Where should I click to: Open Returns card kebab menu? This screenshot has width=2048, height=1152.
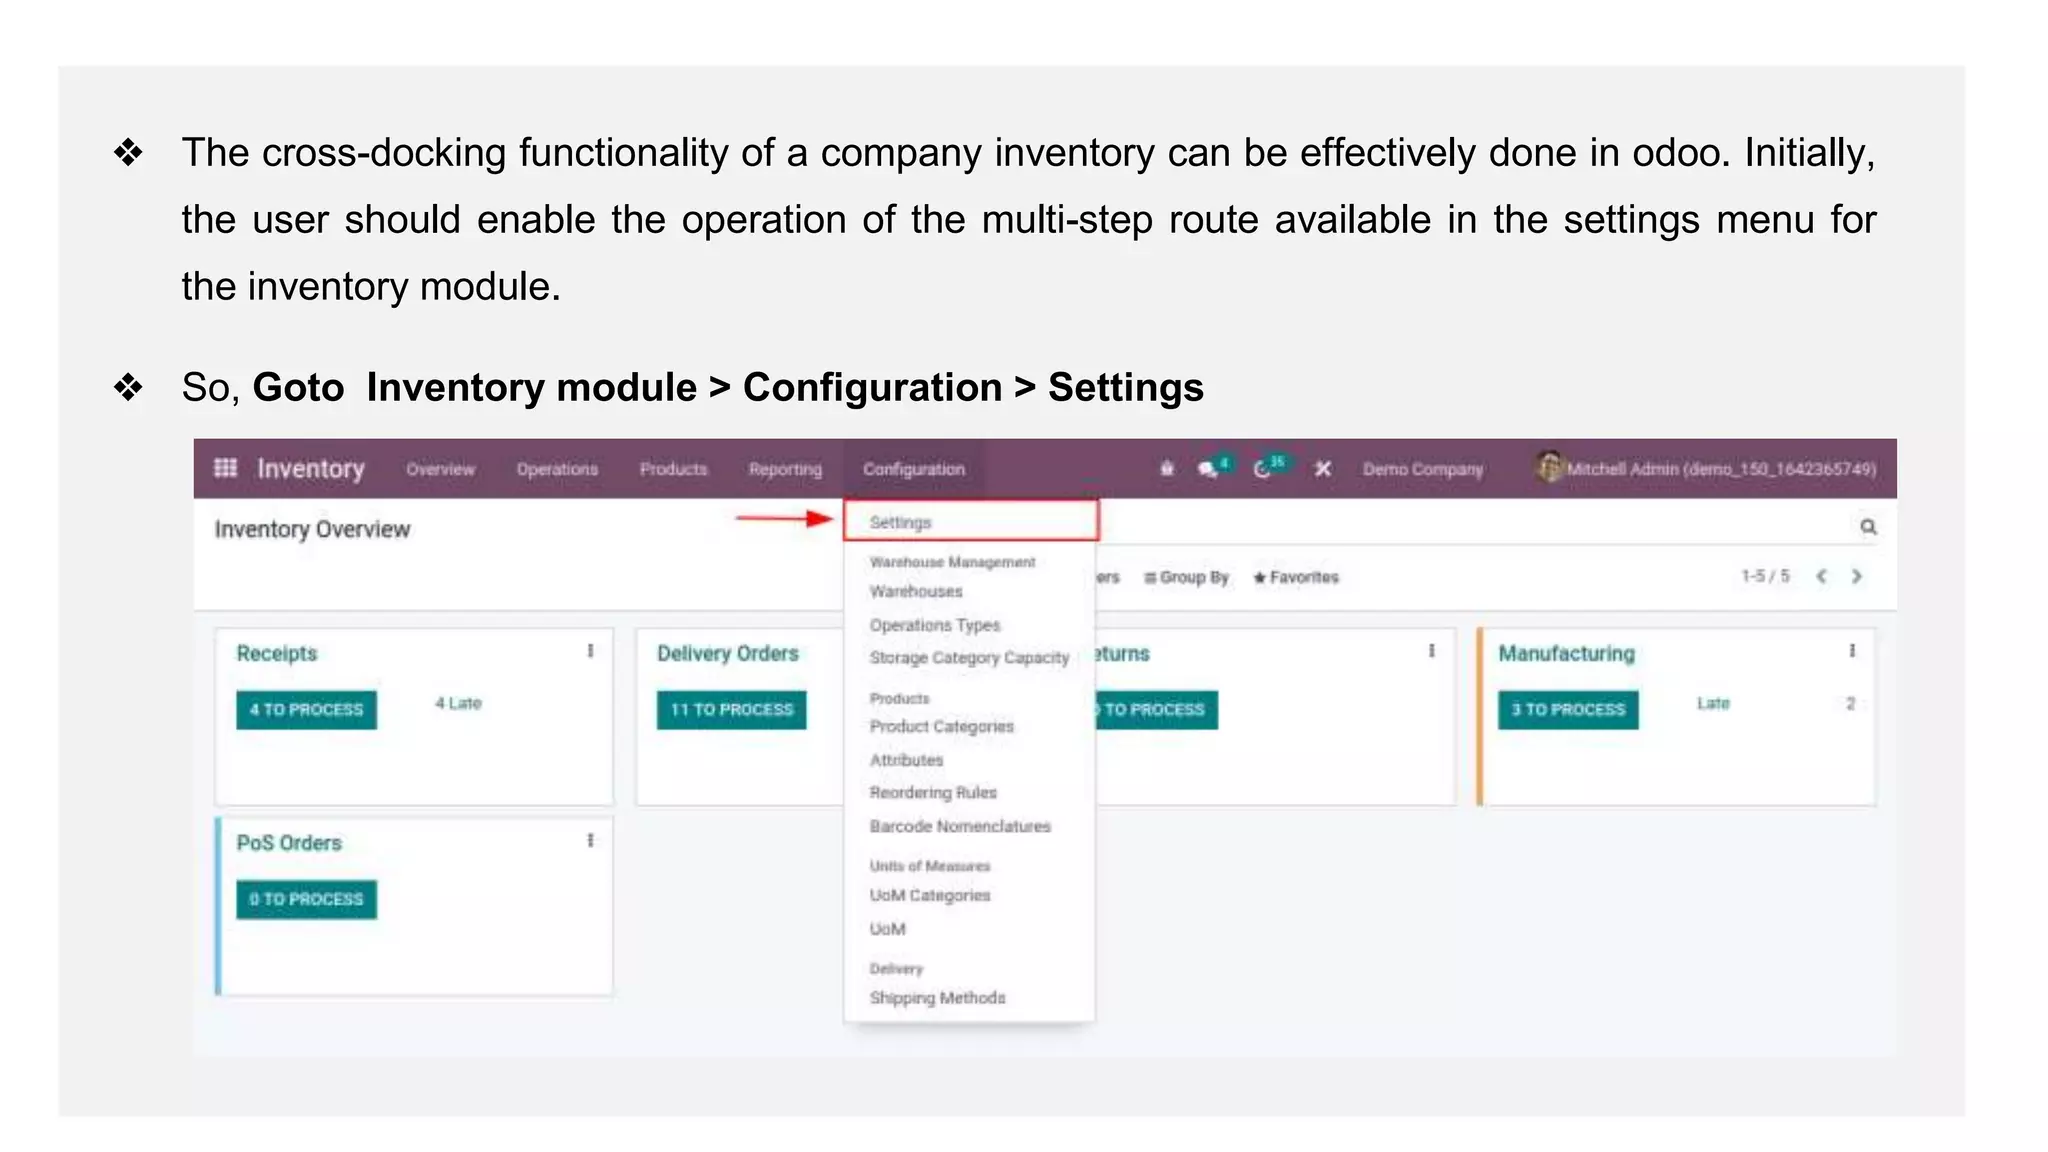click(x=1431, y=651)
